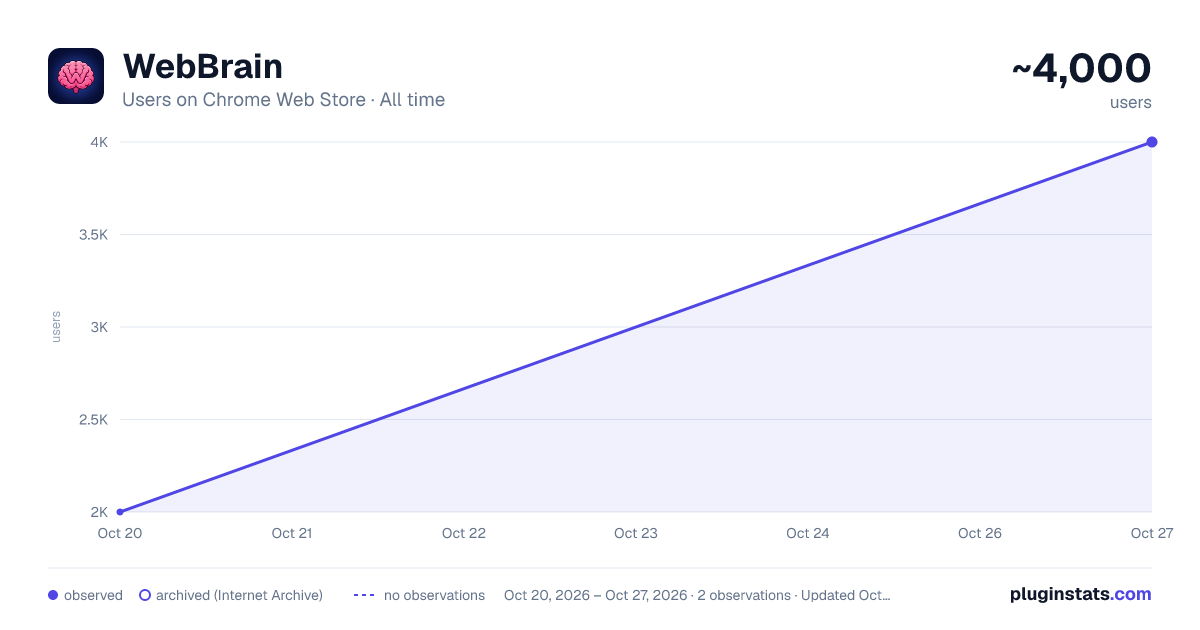Click the Oct 21 x-axis label
1200x630 pixels.
(x=292, y=533)
